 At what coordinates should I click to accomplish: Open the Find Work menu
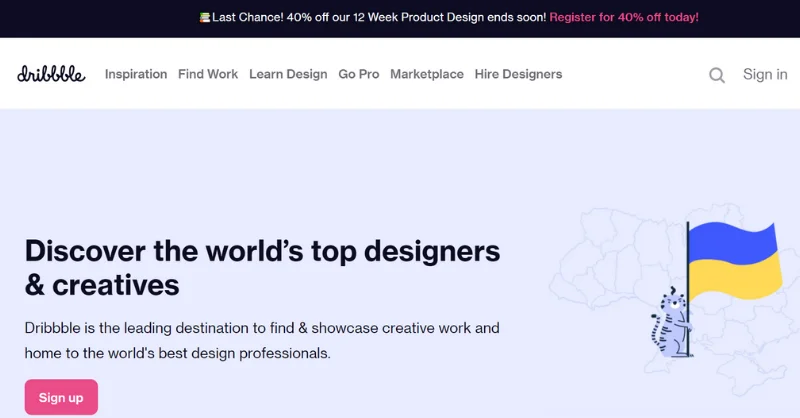click(208, 74)
